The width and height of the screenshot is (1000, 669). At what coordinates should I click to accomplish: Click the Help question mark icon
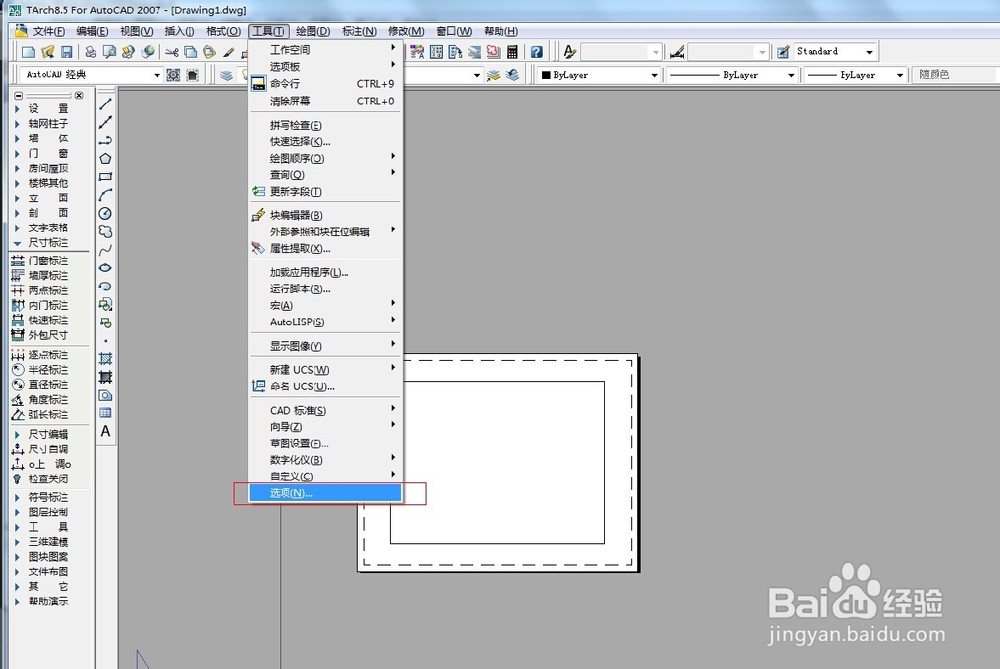(536, 52)
